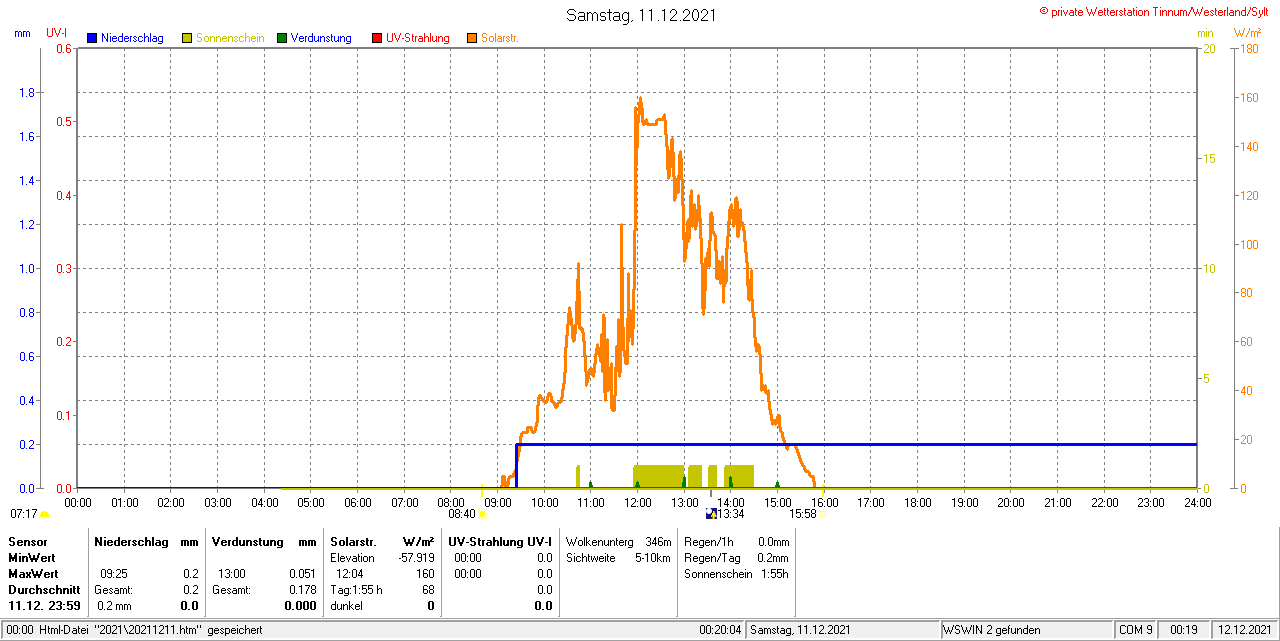Click the Regen/Tag 0.2mm reading
The image size is (1280, 641).
tap(737, 557)
